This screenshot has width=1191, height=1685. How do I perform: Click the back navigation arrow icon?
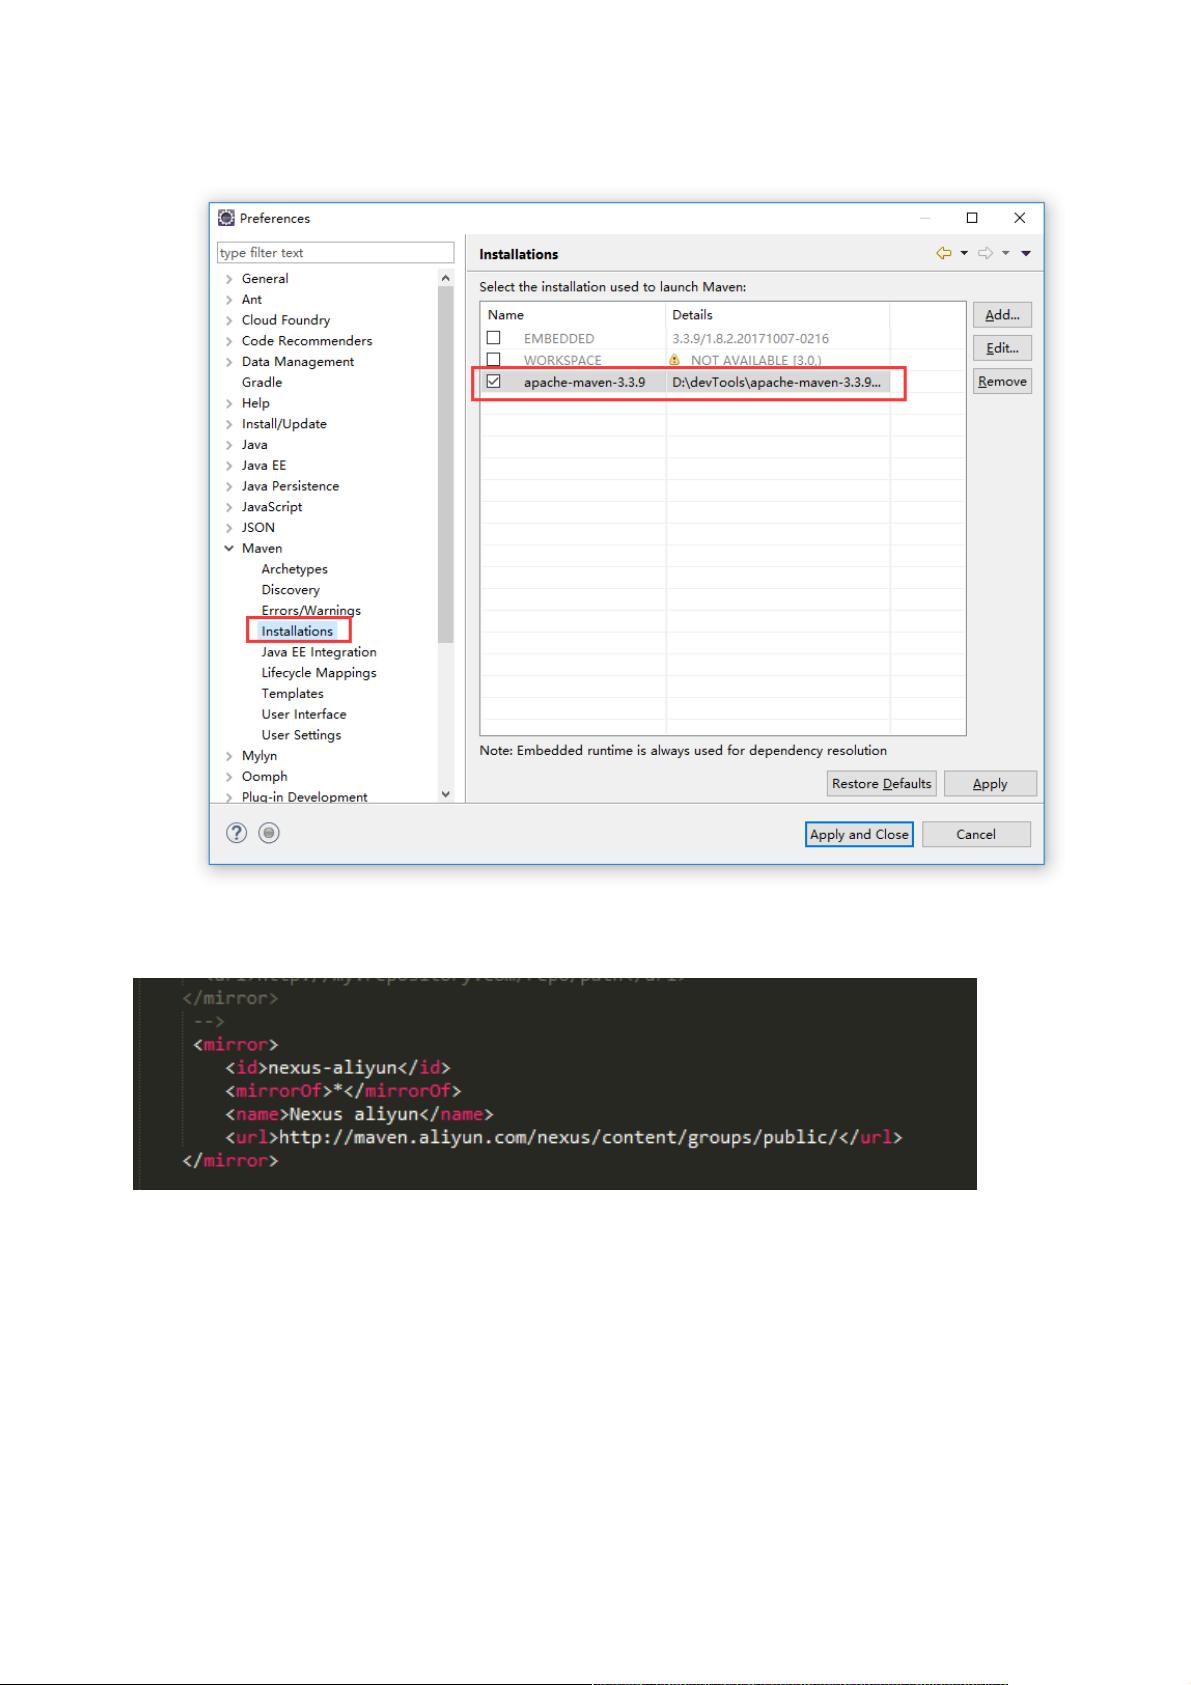pyautogui.click(x=943, y=253)
